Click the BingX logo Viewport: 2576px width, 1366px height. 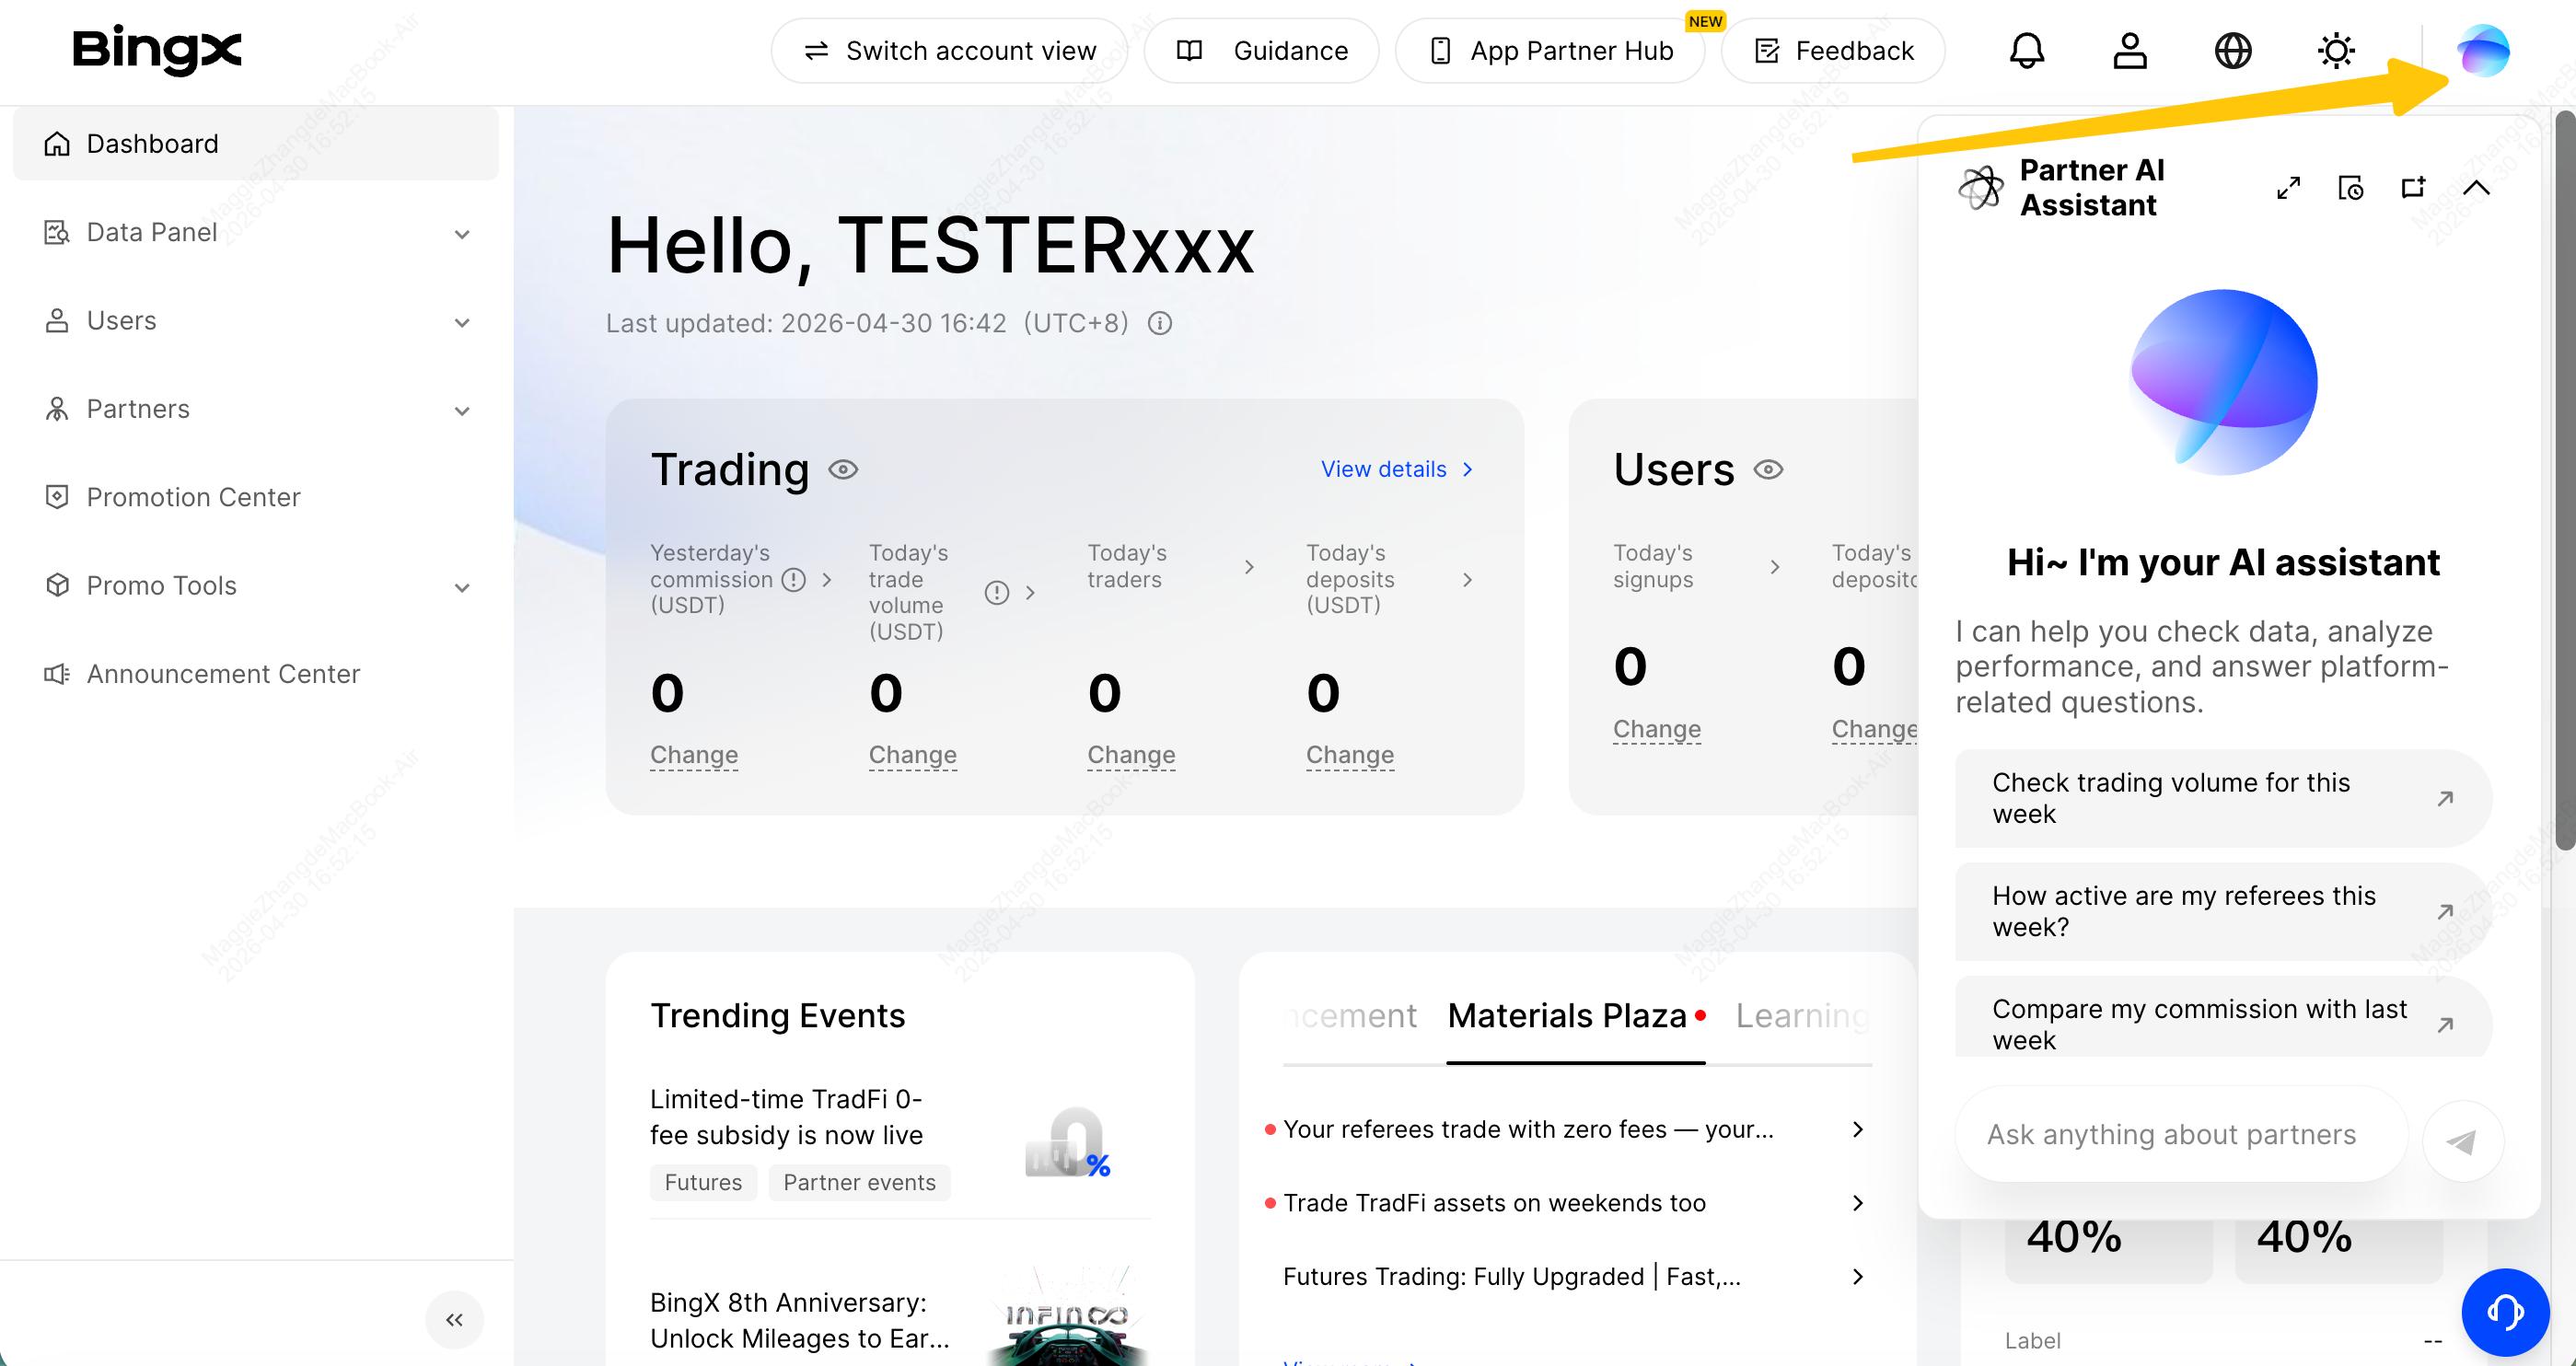pos(157,50)
